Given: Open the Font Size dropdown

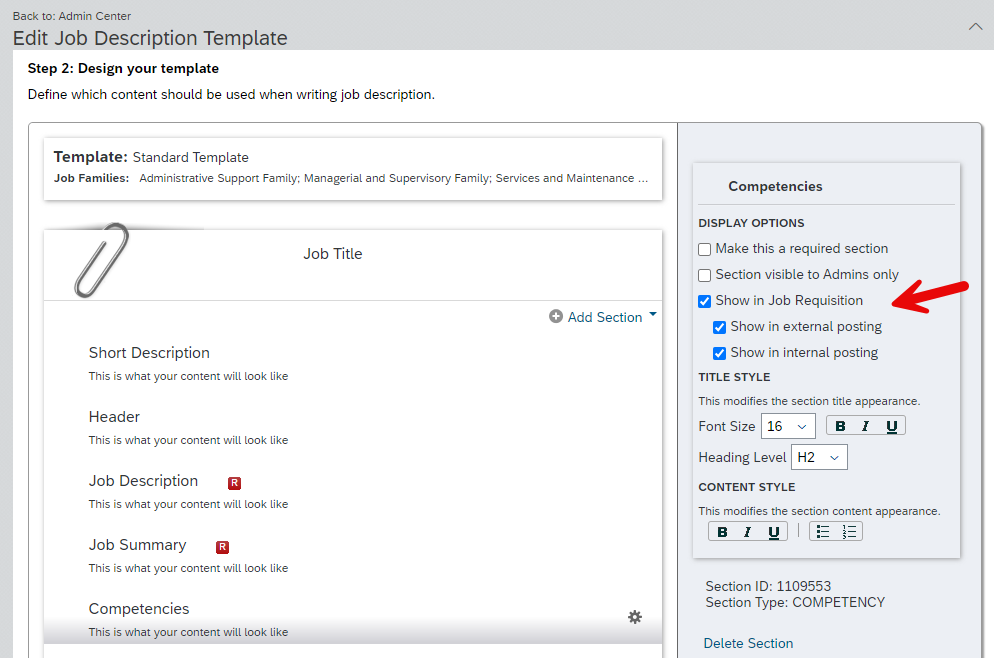Looking at the screenshot, I should 788,426.
